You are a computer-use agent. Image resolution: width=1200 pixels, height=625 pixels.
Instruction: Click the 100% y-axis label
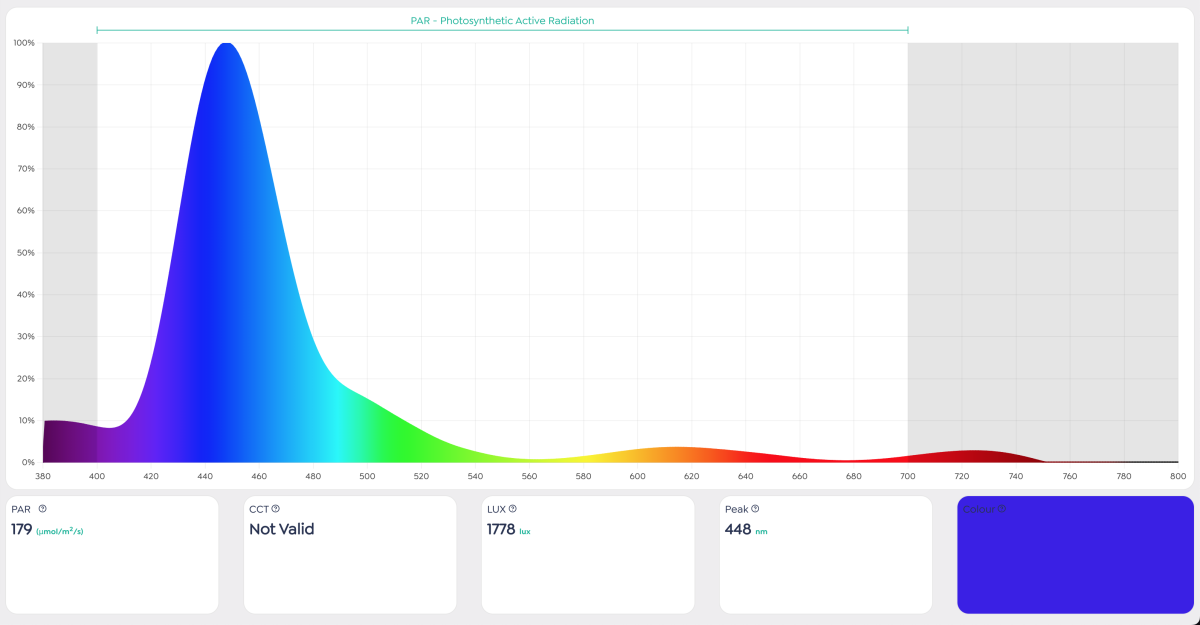point(24,43)
